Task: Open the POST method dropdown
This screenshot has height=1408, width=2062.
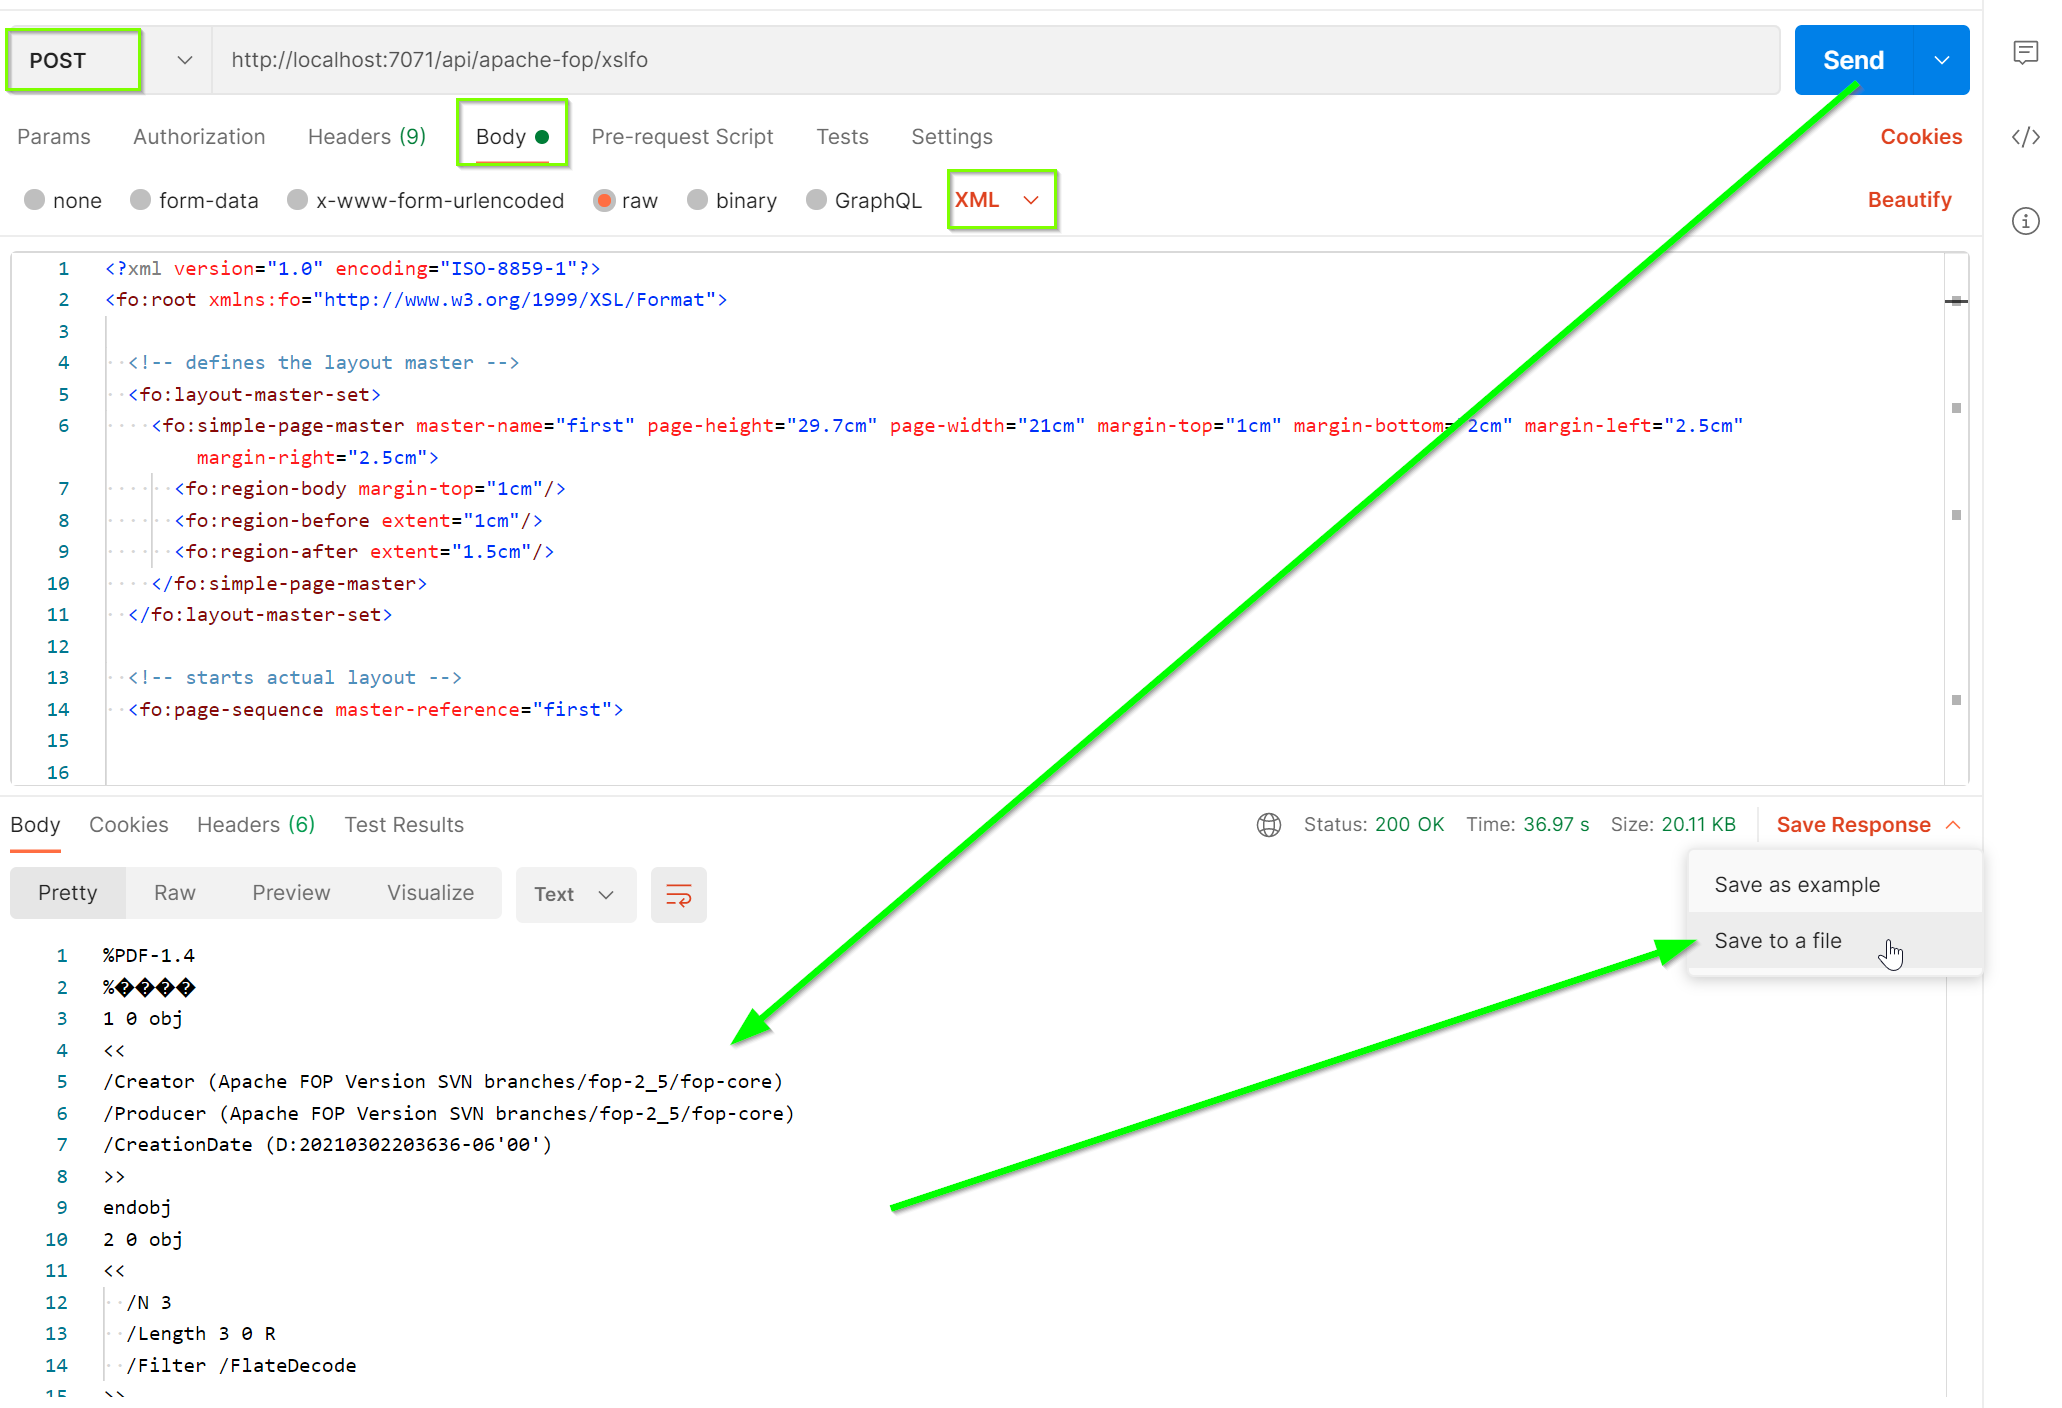Action: (184, 61)
